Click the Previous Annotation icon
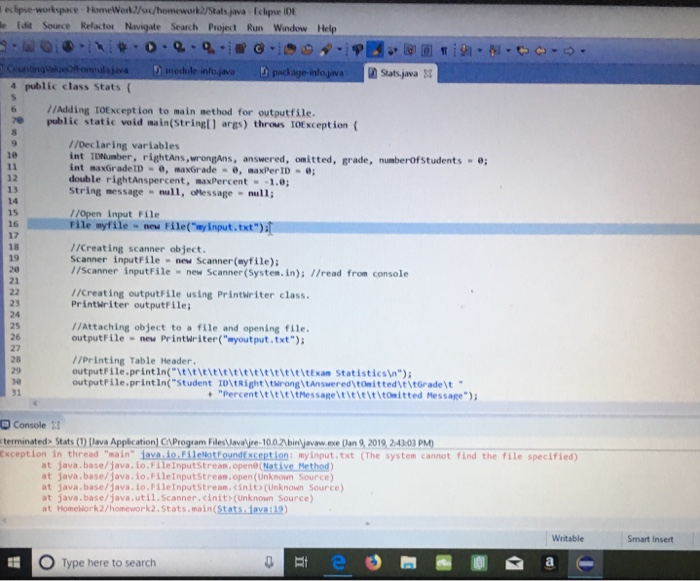The width and height of the screenshot is (700, 581). pyautogui.click(x=494, y=50)
